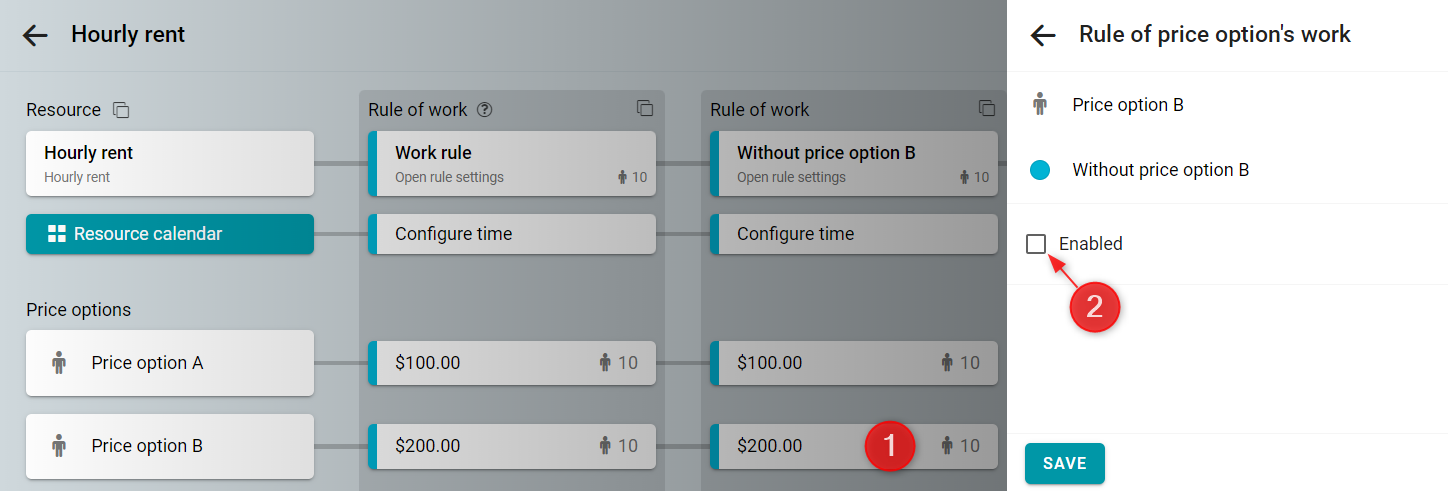
Task: Open Configure time under Without price option B
Action: [x=854, y=234]
